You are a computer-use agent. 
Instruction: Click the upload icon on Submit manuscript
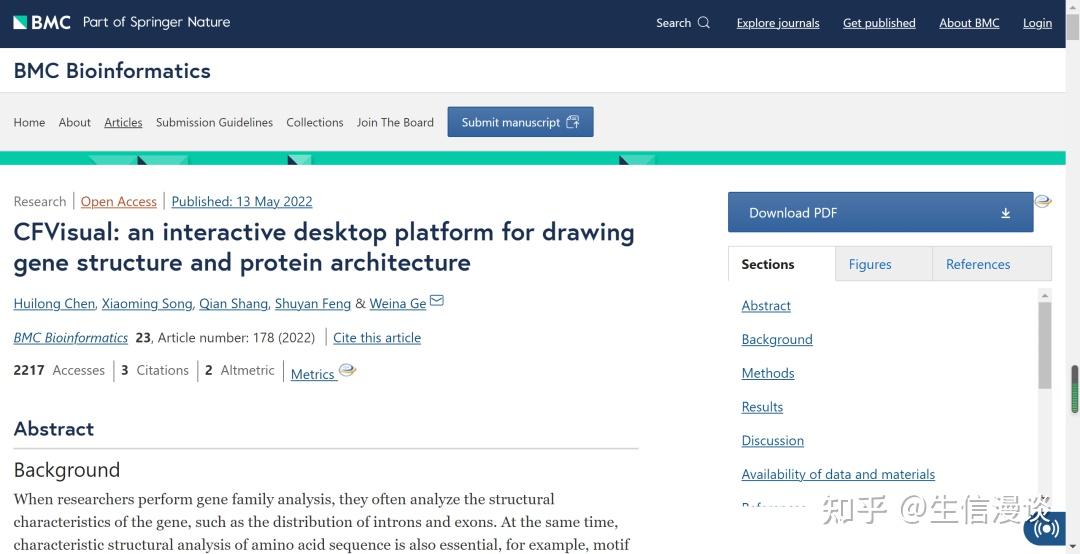coord(572,122)
